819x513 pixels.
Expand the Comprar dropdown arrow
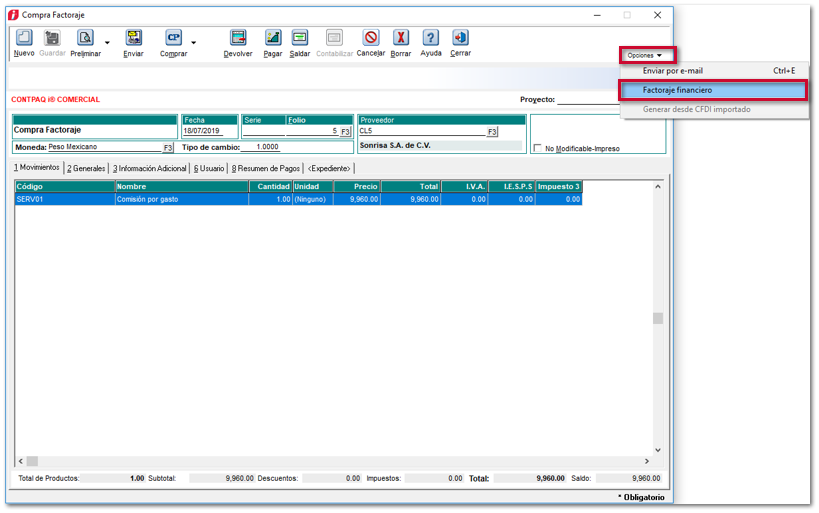click(193, 43)
